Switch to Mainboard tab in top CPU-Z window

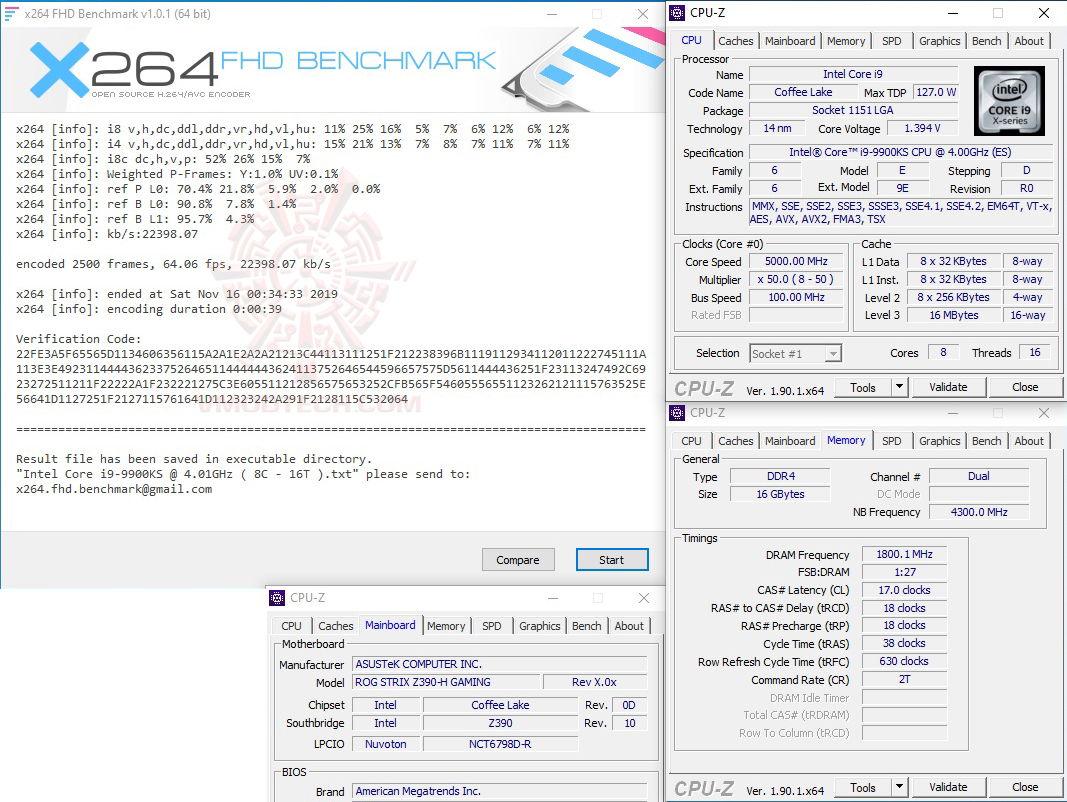point(790,41)
